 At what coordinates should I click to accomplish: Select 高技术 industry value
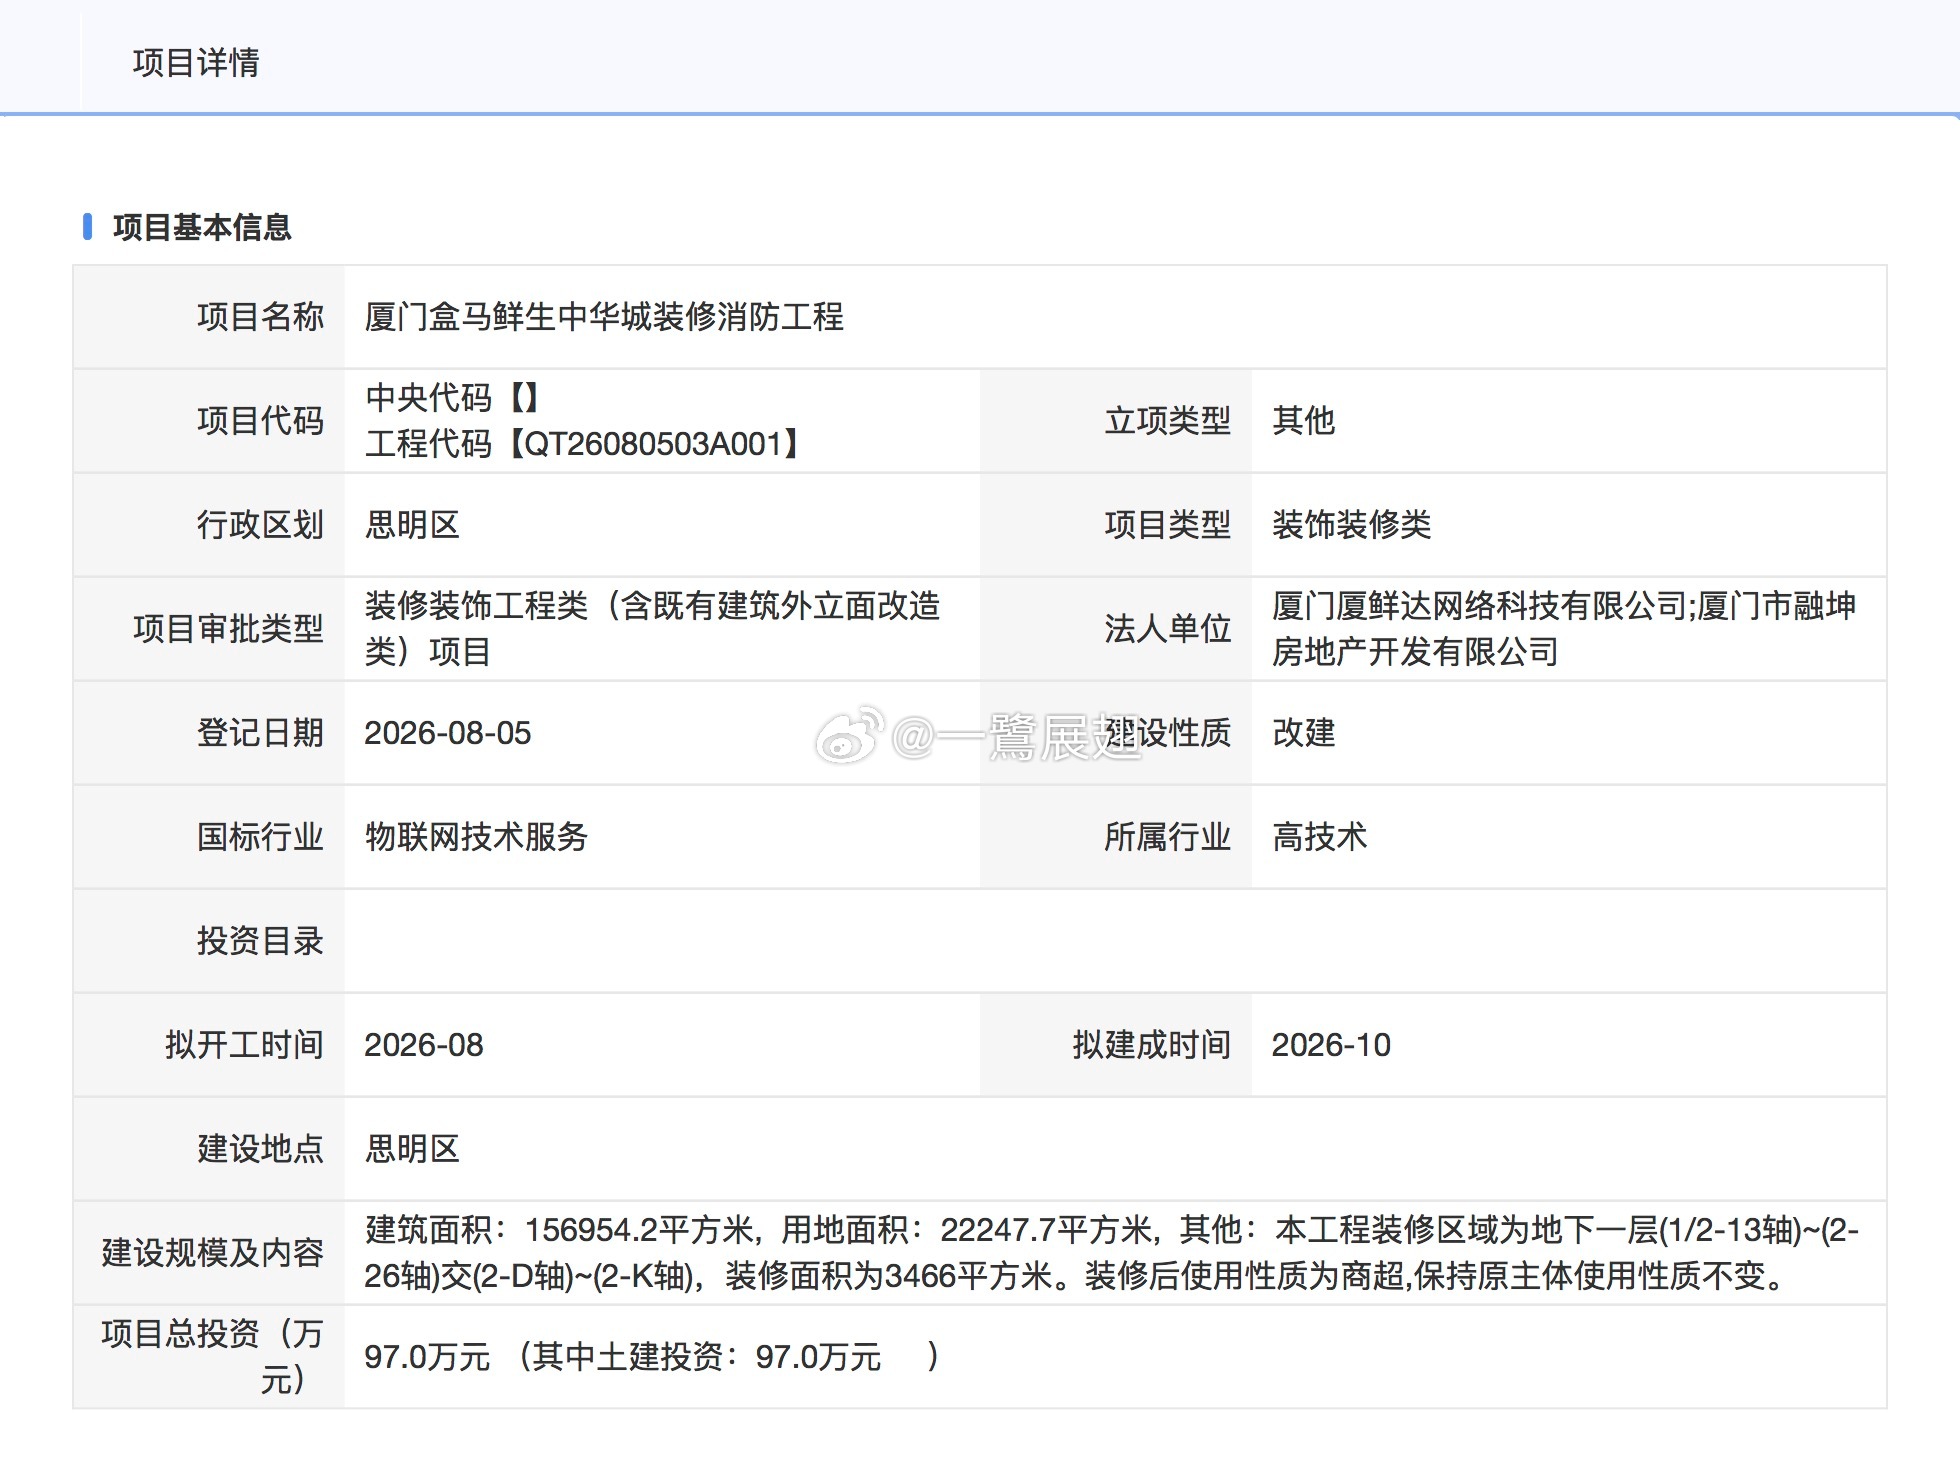(x=1320, y=837)
